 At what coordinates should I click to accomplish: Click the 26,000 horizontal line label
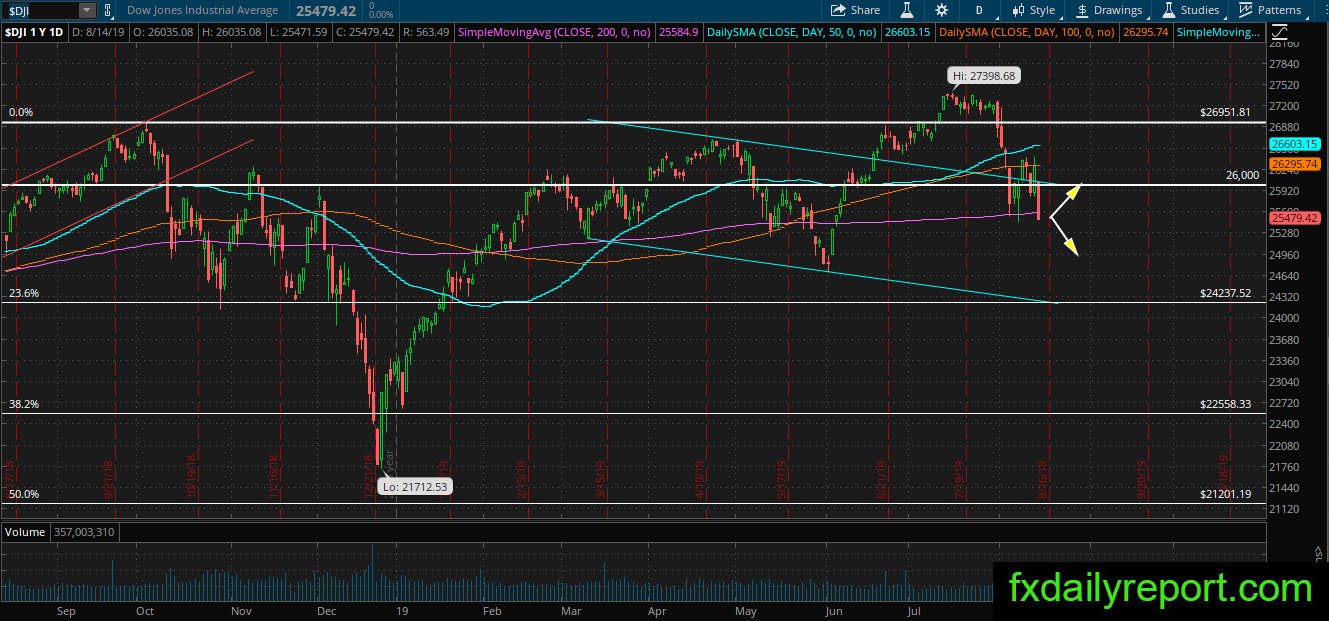[x=1242, y=175]
